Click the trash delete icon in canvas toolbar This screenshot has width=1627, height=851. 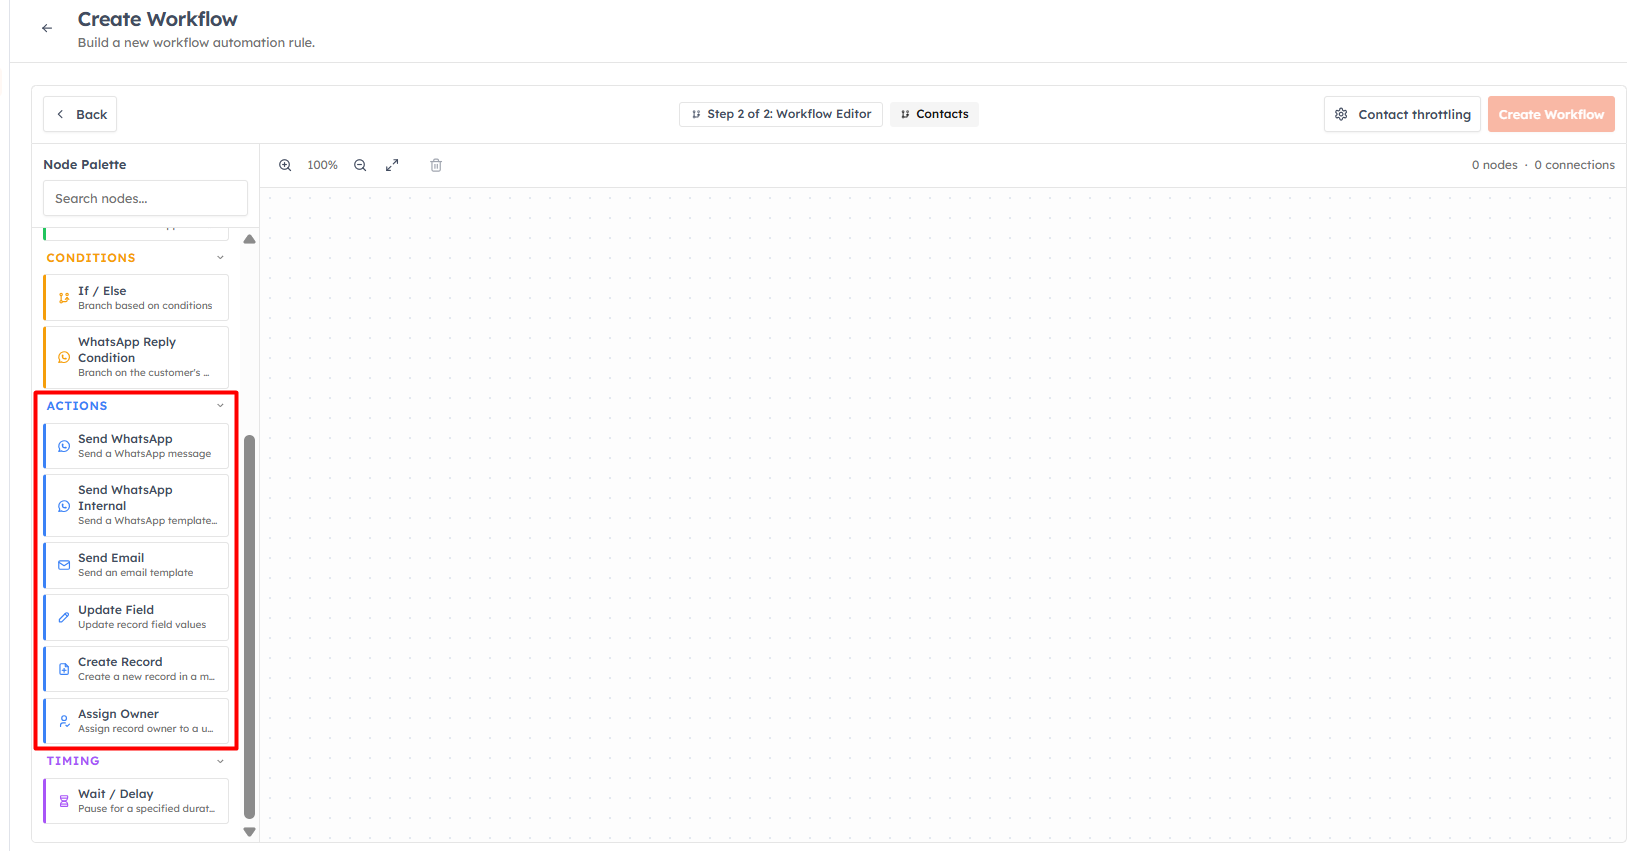click(x=436, y=165)
